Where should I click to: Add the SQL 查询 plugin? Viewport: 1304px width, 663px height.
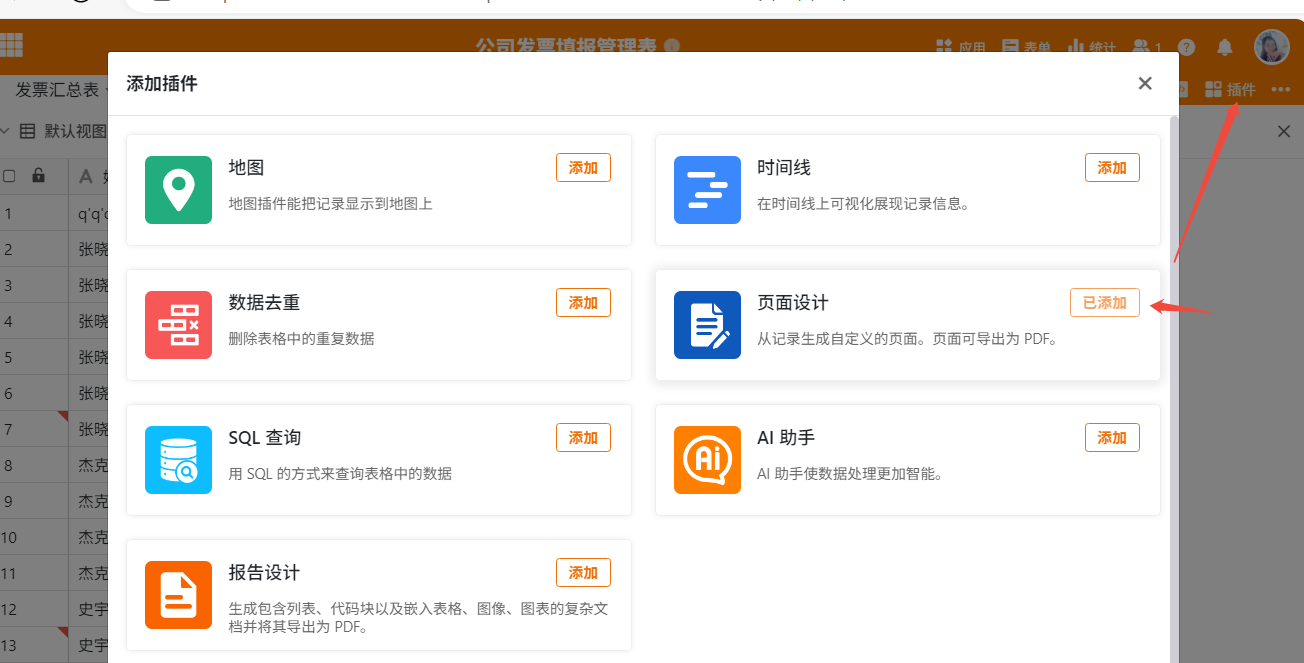pyautogui.click(x=583, y=438)
